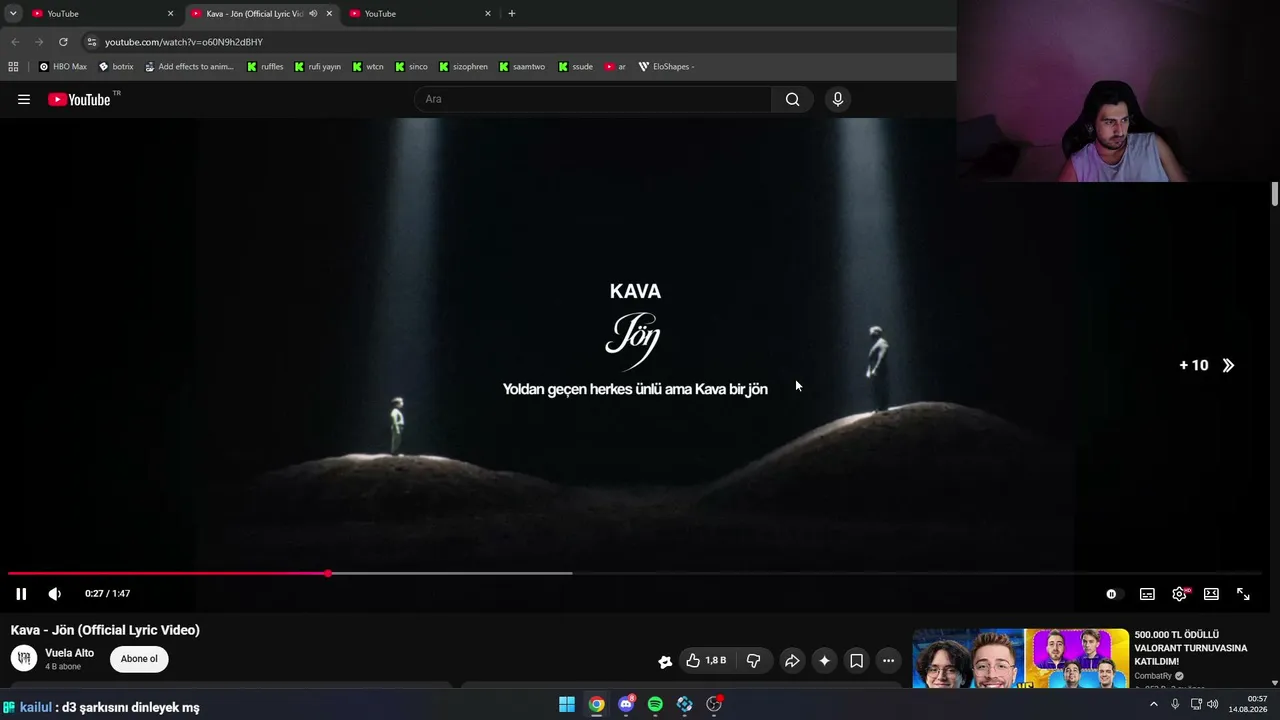Open the Valorant tournament video thumbnail
Image resolution: width=1280 pixels, height=720 pixels.
1021,658
